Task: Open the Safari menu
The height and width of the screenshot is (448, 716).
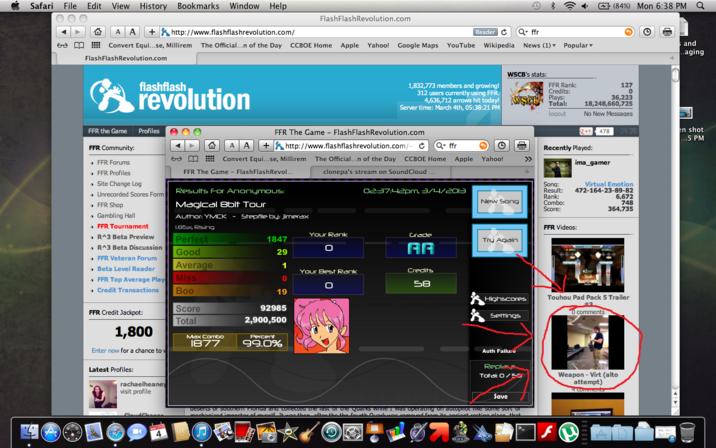Action: [x=42, y=6]
